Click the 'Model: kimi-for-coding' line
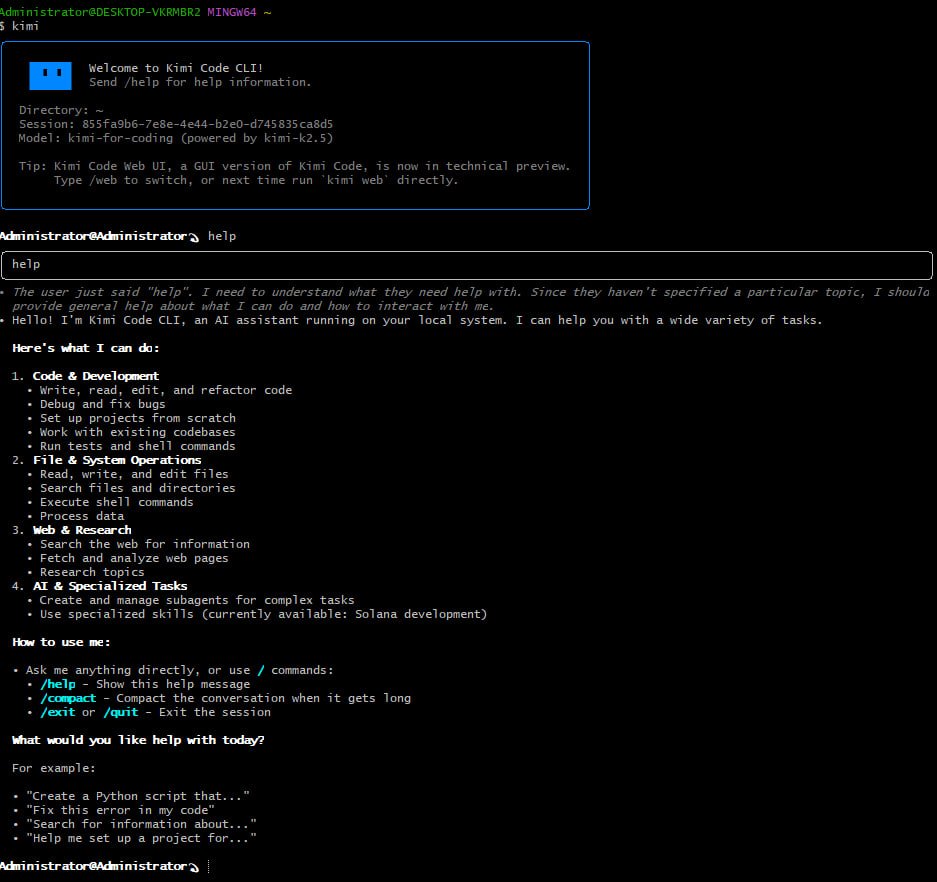937x882 pixels. coord(176,138)
